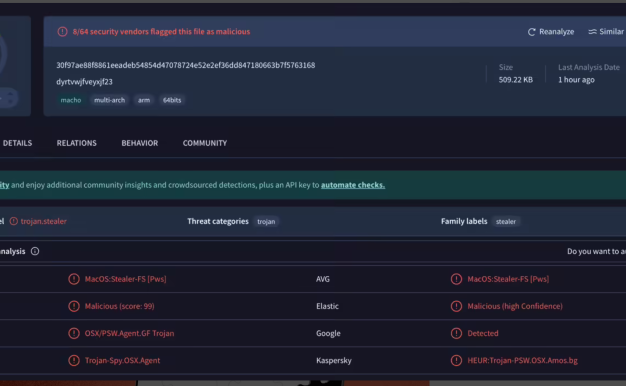
Task: Click the trojan.stealer threat label
Action: pyautogui.click(x=44, y=221)
